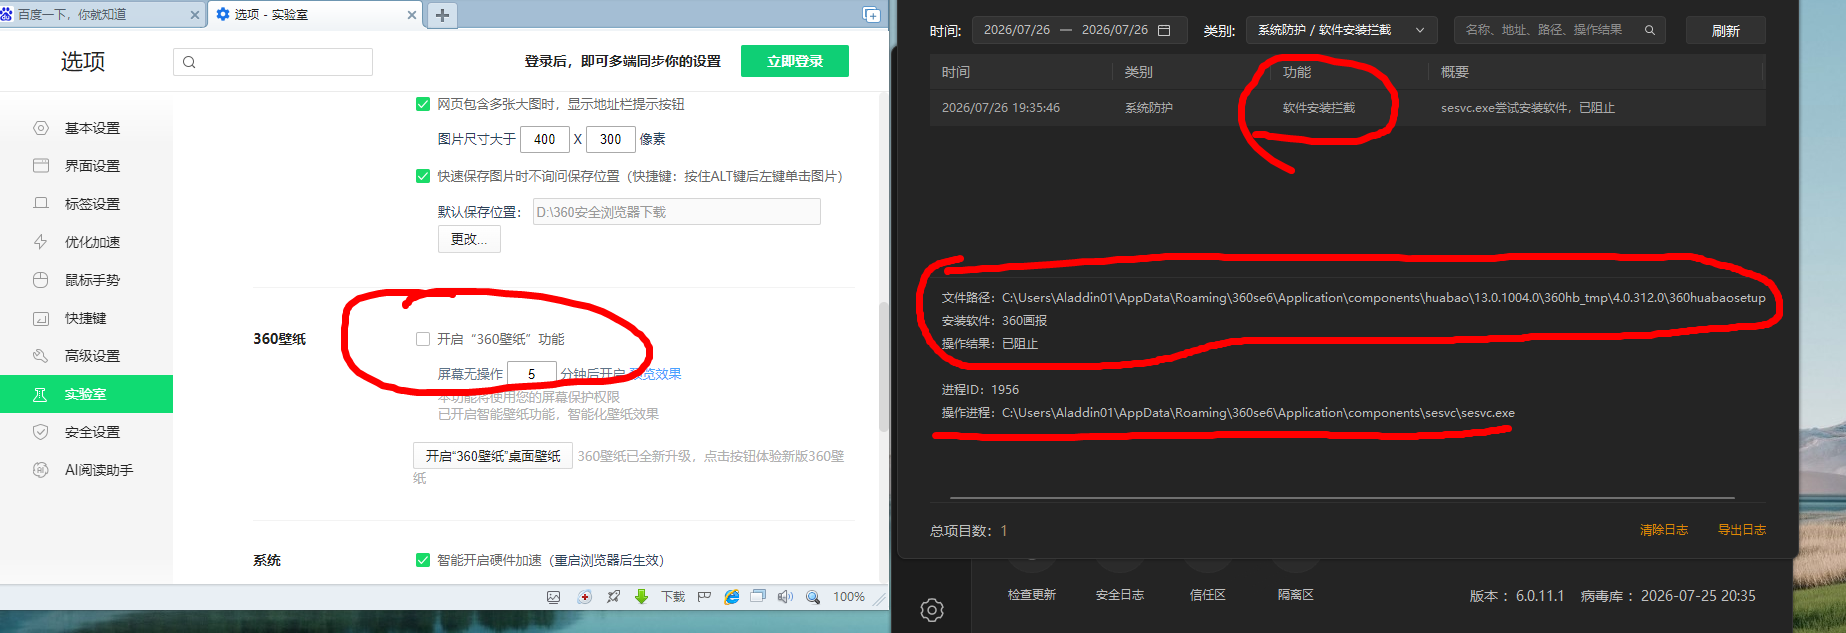Click the start date 2026/07/26 in log window
Image resolution: width=1846 pixels, height=633 pixels.
click(x=1017, y=30)
